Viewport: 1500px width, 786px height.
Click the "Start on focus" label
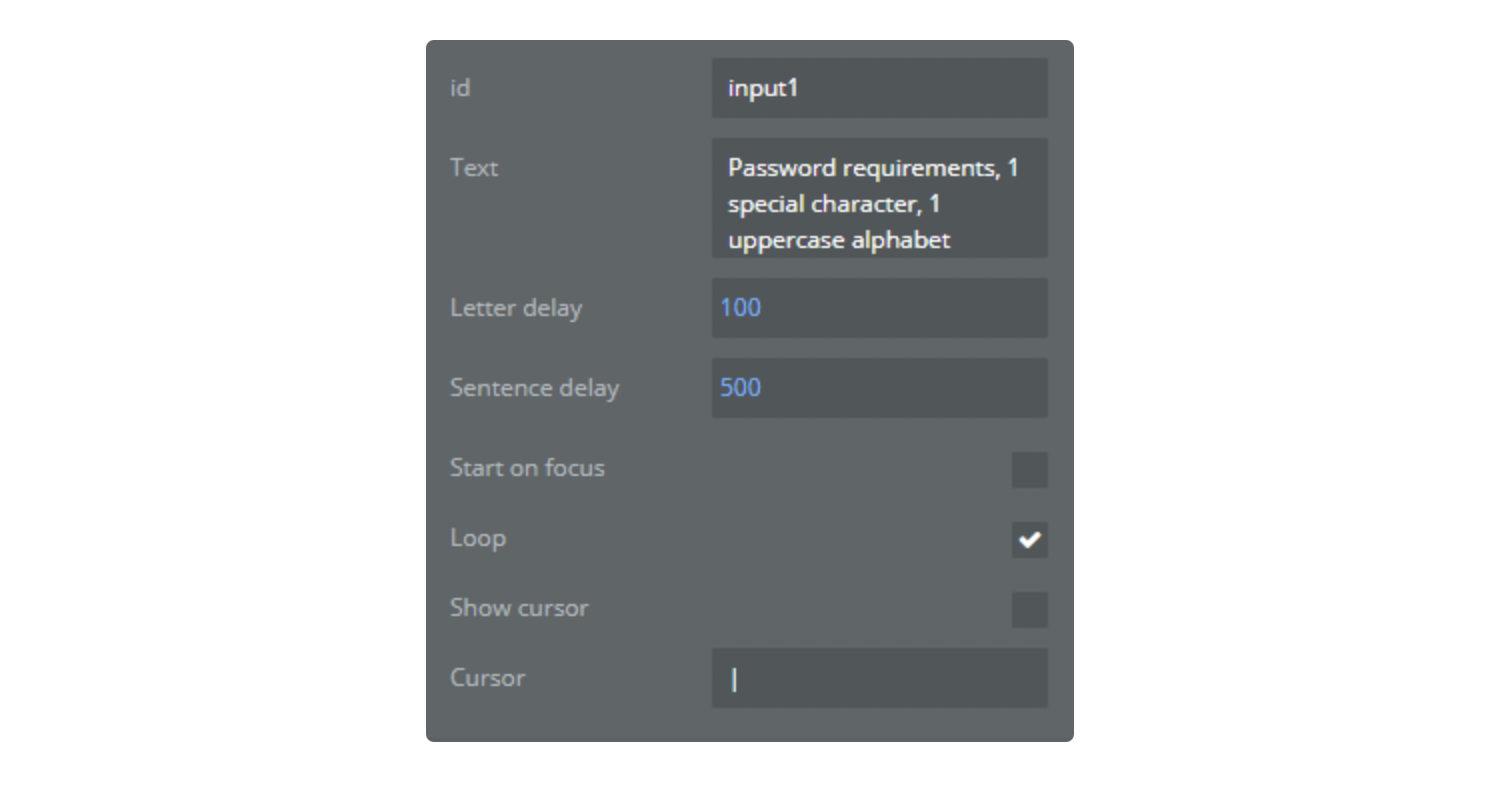(x=527, y=468)
